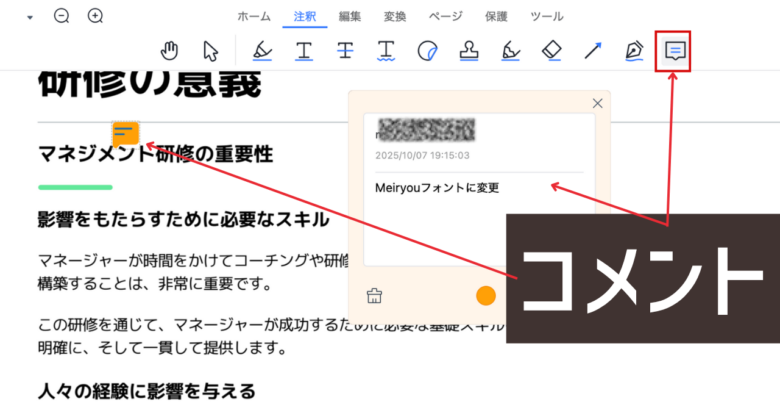This screenshot has height=410, width=780.
Task: Pick the Pen drawing tool
Action: pyautogui.click(x=634, y=50)
